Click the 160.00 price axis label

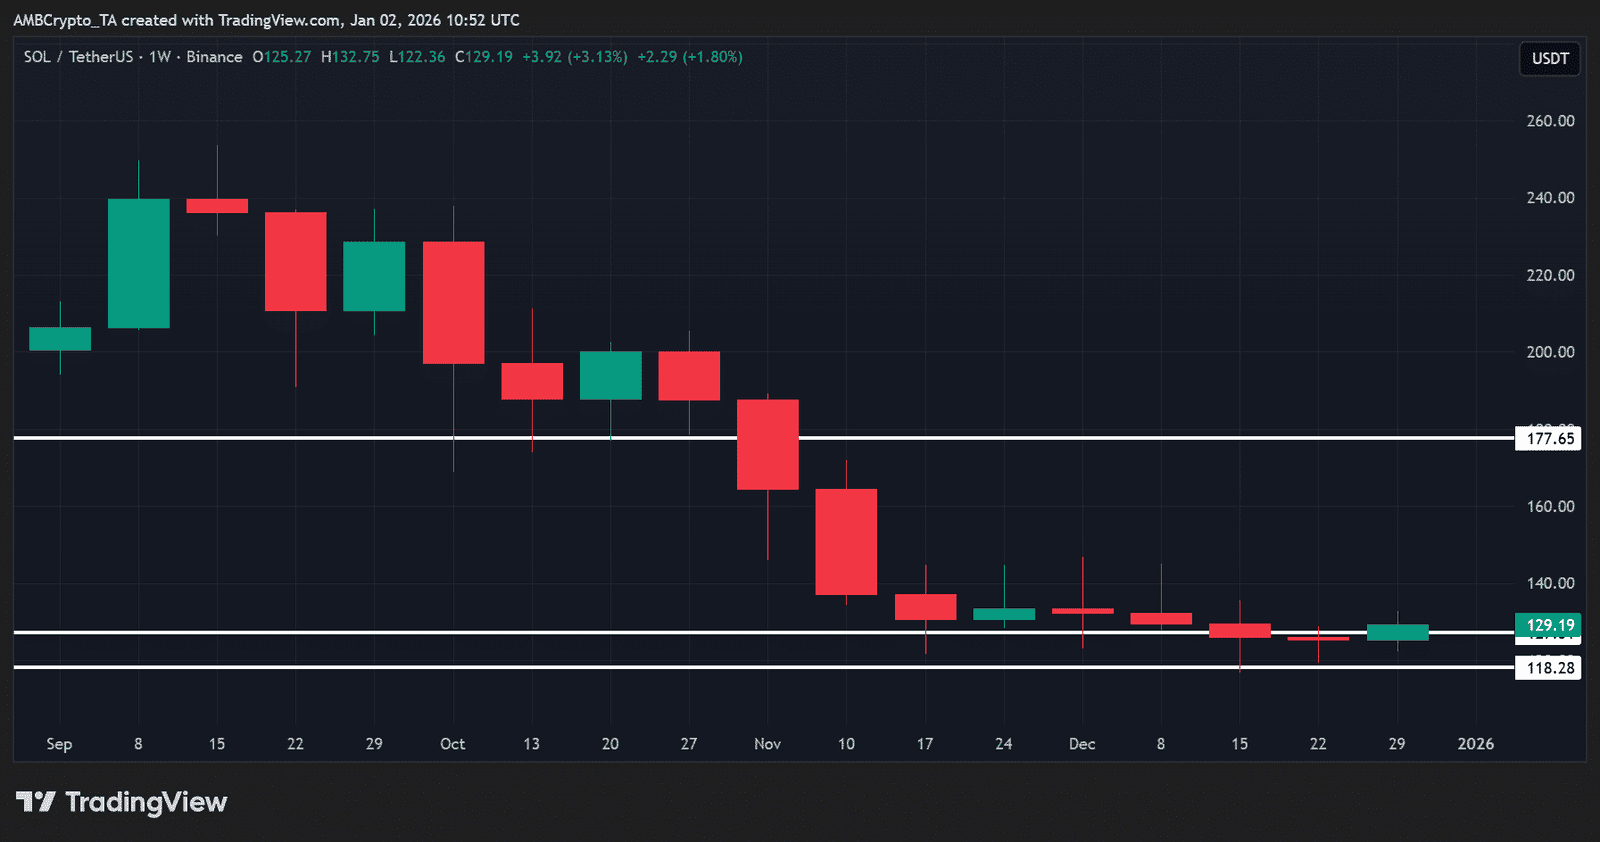coord(1550,506)
